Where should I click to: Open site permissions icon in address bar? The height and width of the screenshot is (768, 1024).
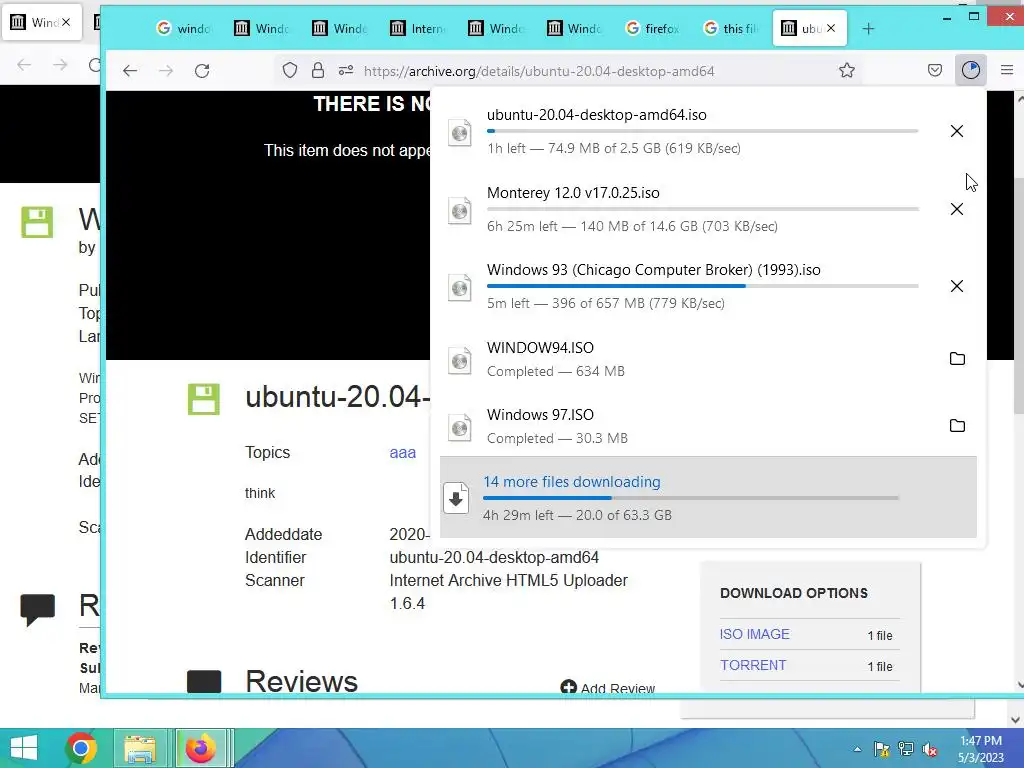click(346, 71)
